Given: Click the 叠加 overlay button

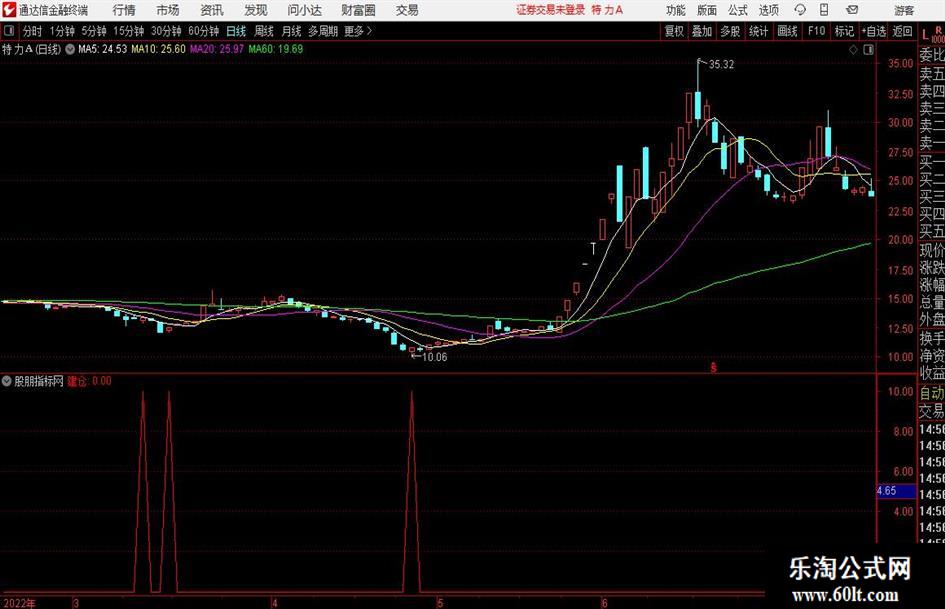Looking at the screenshot, I should point(702,31).
